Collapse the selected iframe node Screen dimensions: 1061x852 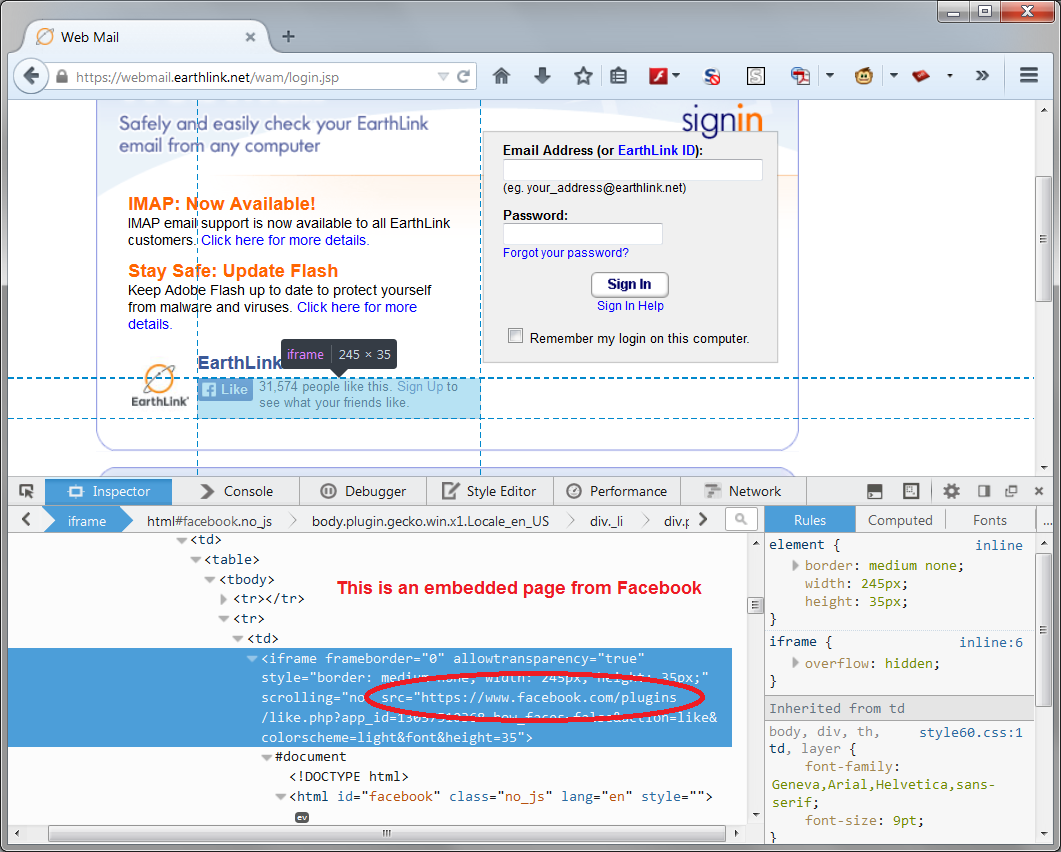click(252, 658)
